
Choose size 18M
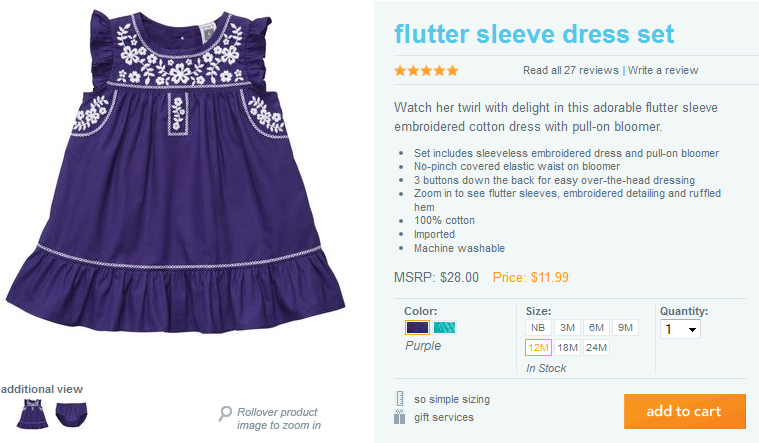(x=568, y=347)
